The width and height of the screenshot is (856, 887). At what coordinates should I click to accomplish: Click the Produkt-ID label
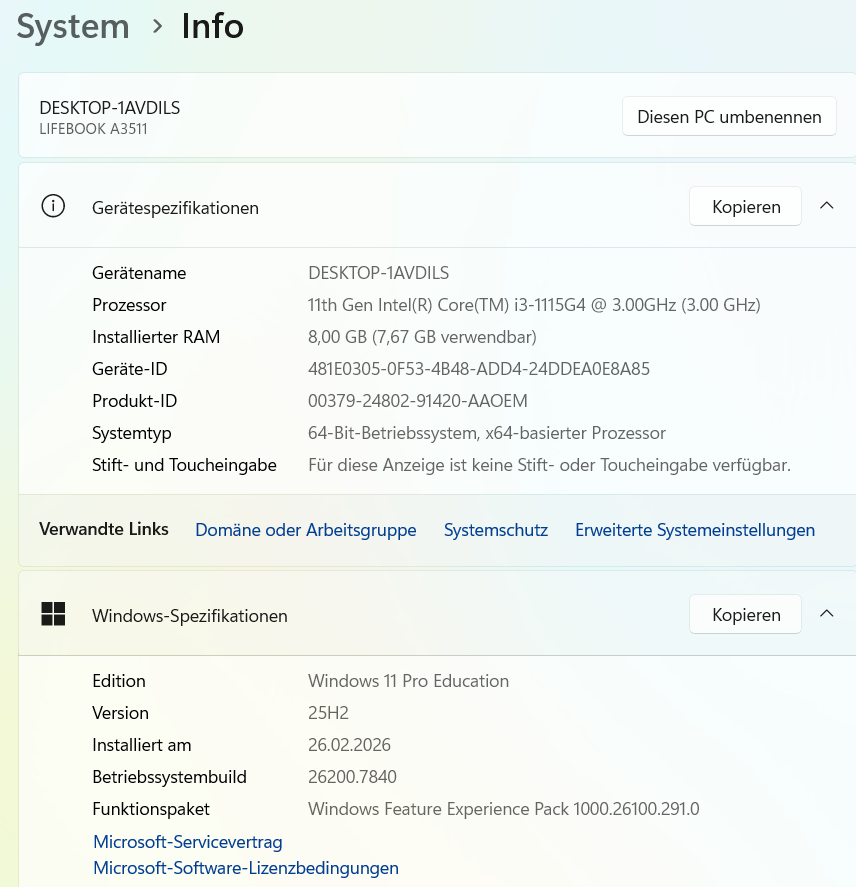[135, 401]
